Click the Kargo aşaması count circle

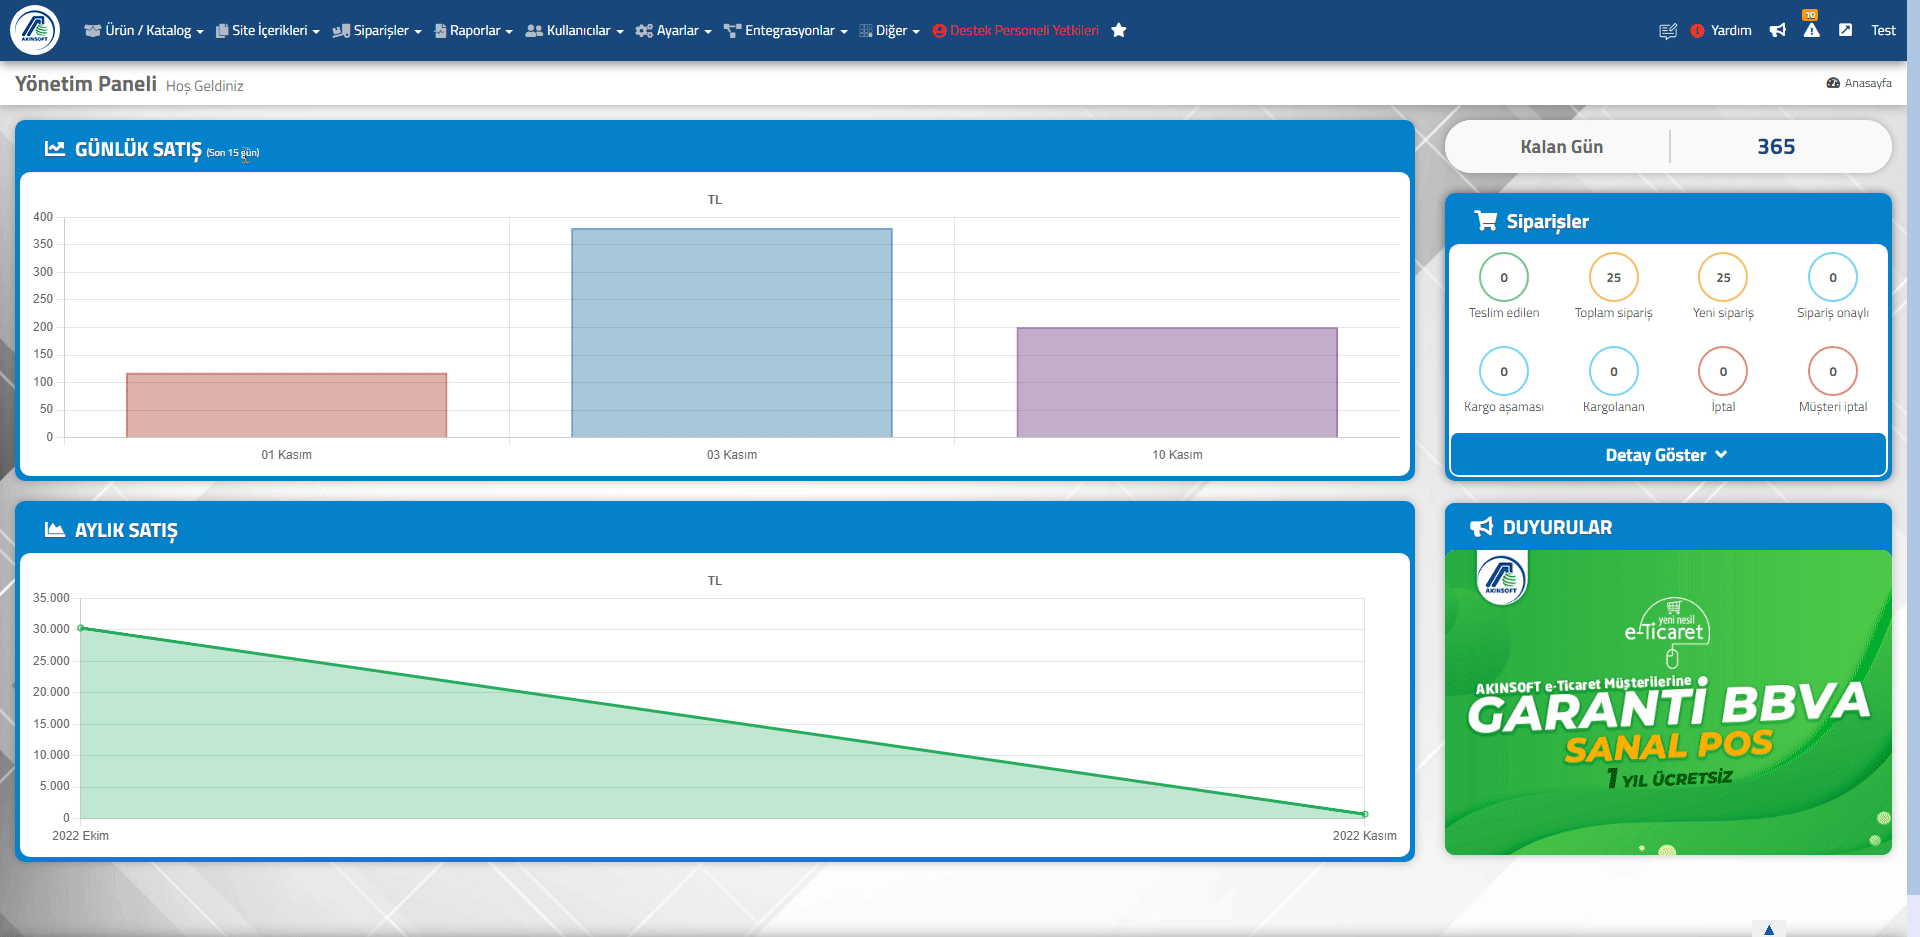coord(1504,372)
